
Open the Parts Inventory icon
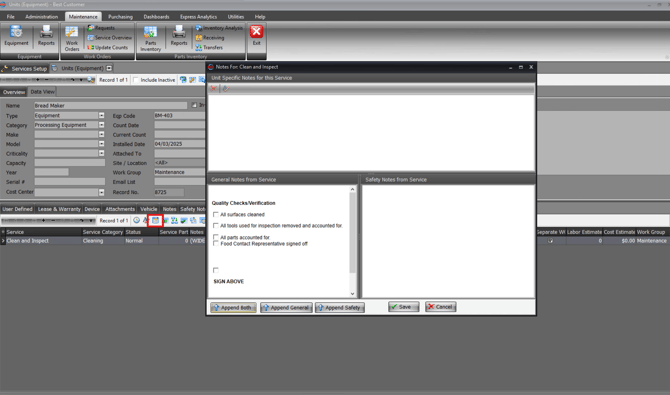[x=150, y=38]
